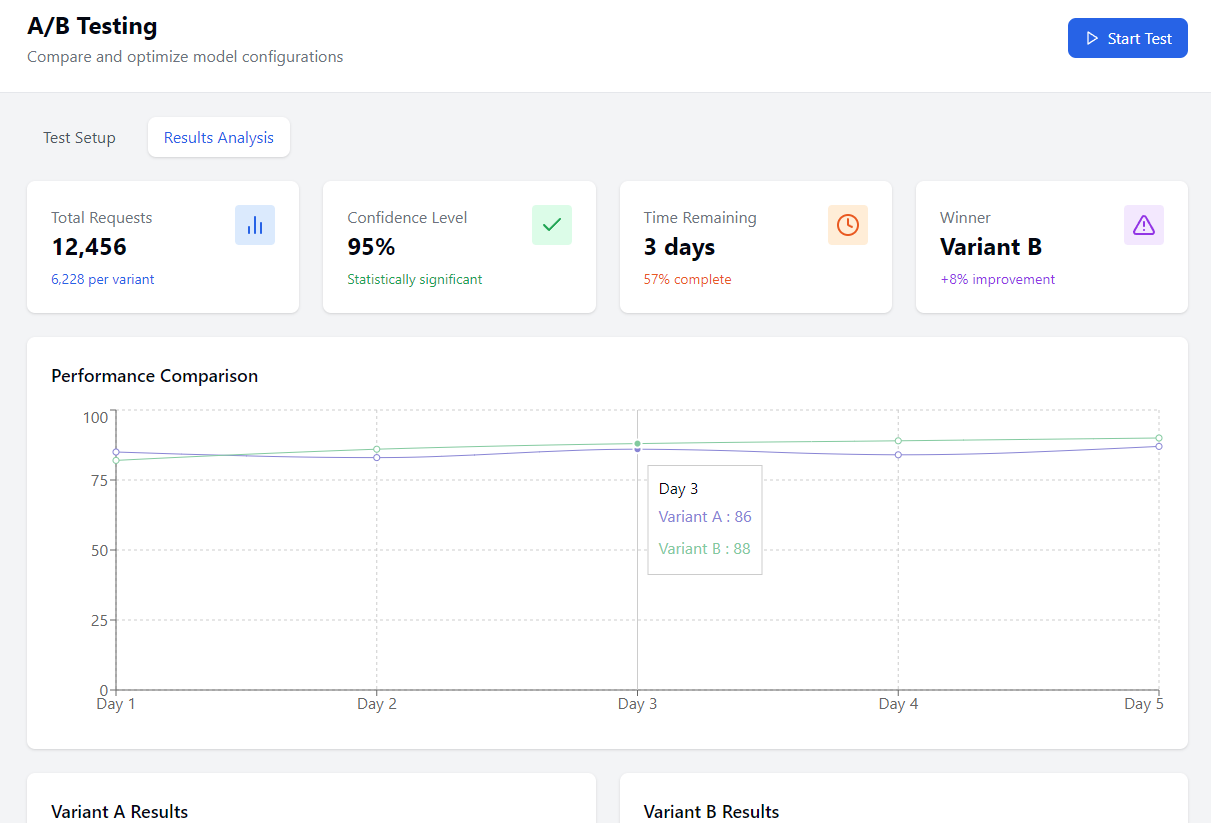Click "Variant A : 86" in the chart tooltip

[x=705, y=517]
